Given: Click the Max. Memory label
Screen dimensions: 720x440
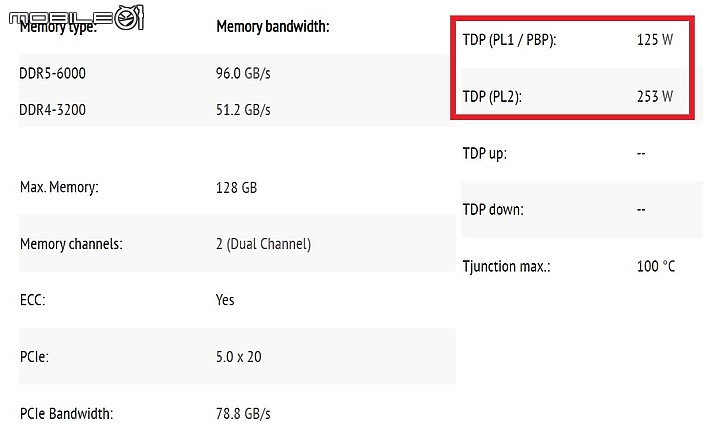Looking at the screenshot, I should coord(59,187).
